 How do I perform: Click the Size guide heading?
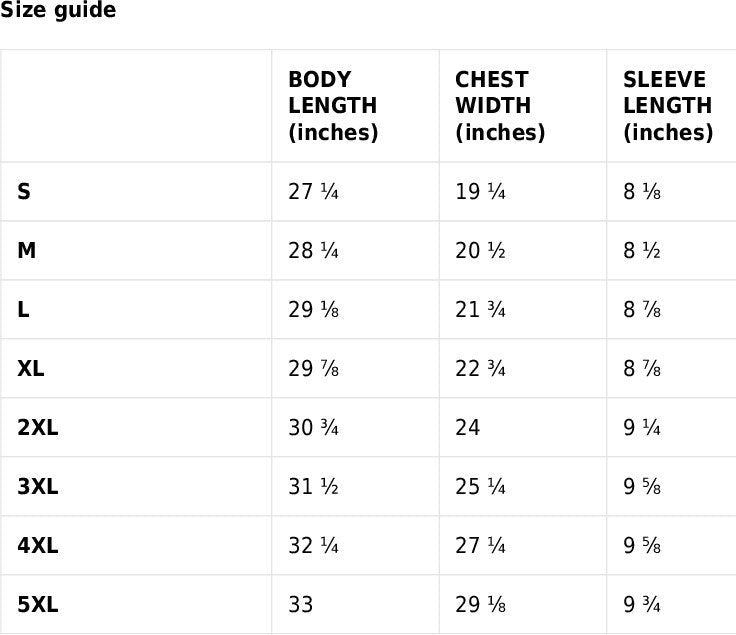58,11
